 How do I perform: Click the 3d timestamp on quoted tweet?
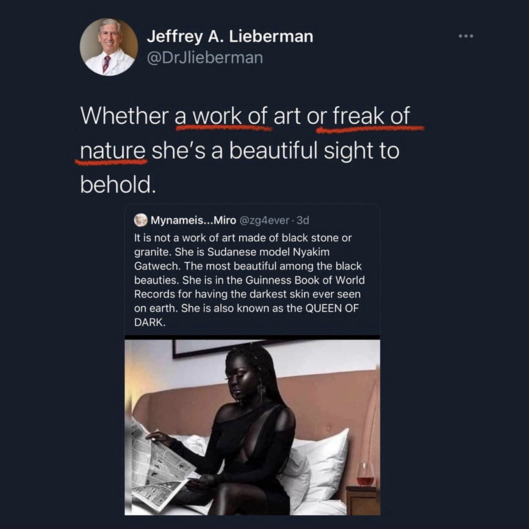pyautogui.click(x=303, y=220)
